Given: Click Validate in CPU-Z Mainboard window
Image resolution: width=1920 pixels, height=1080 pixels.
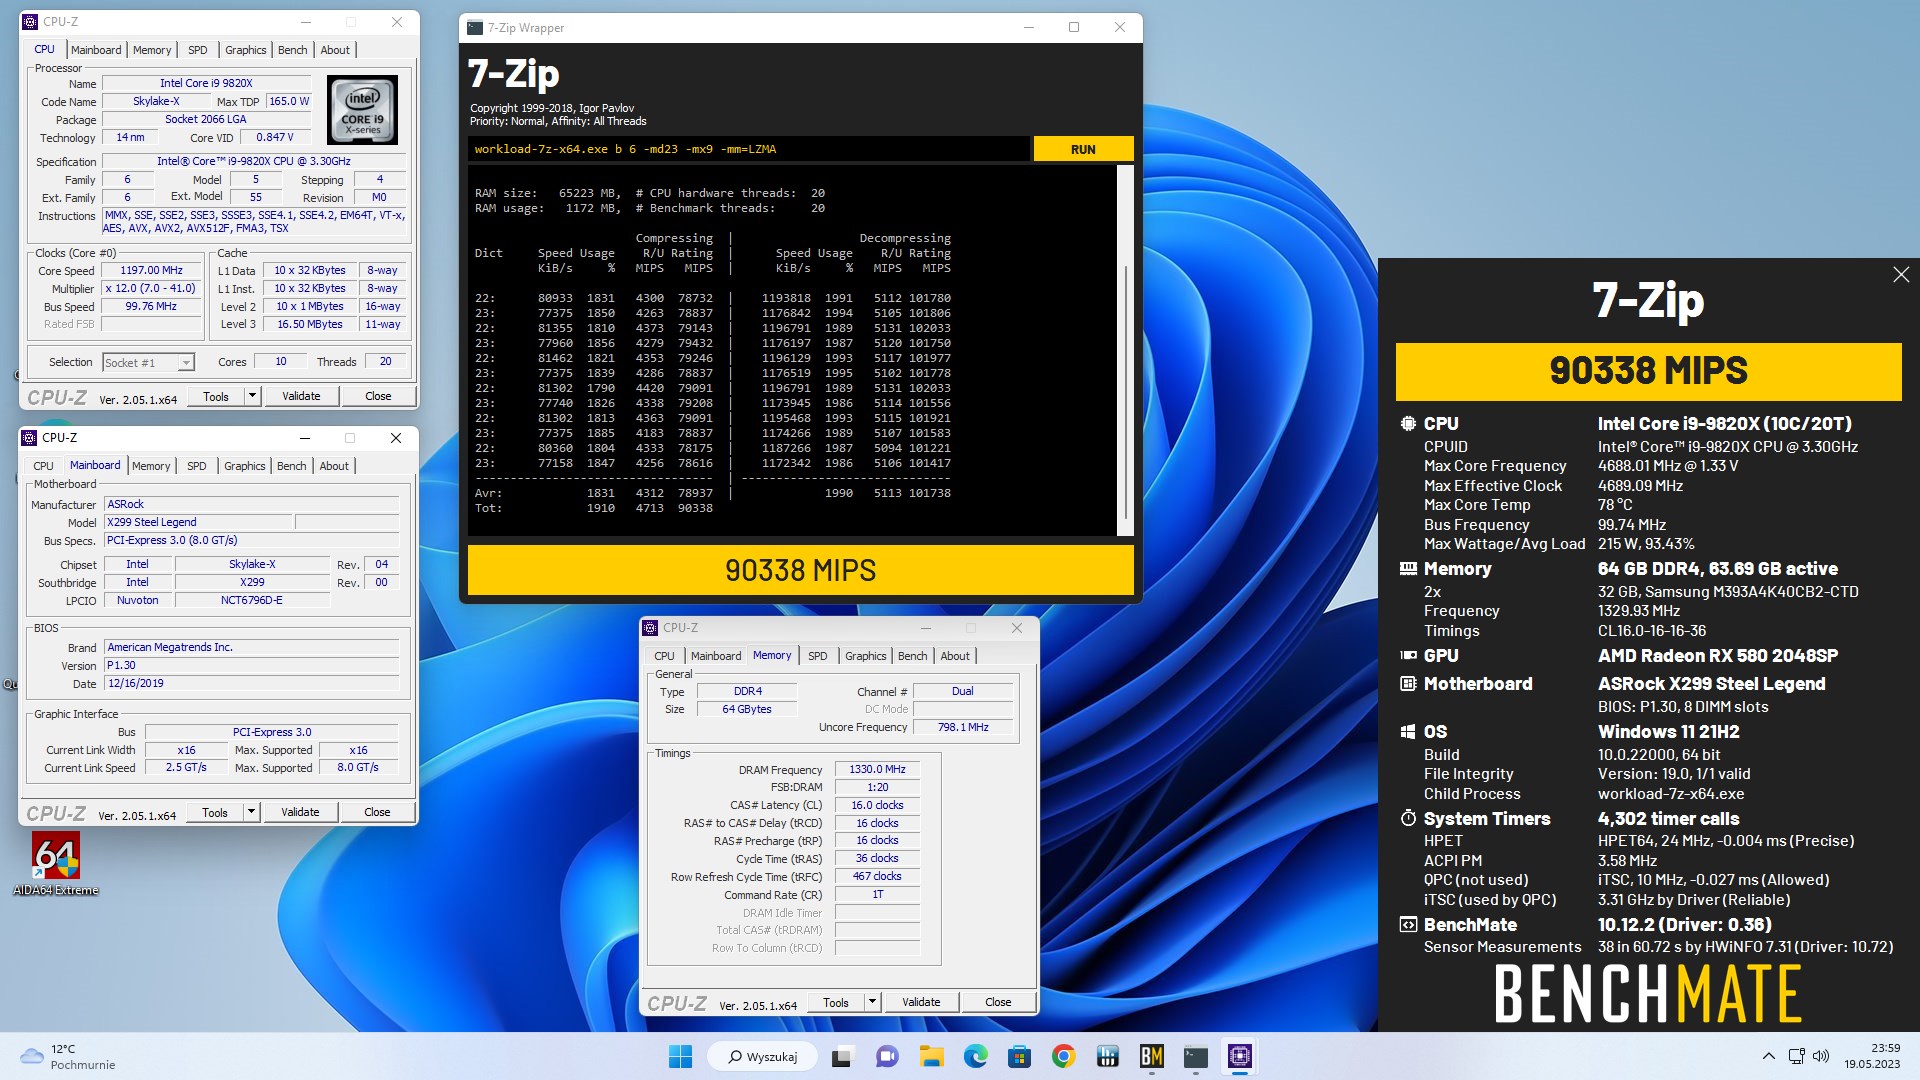Looking at the screenshot, I should pos(300,812).
